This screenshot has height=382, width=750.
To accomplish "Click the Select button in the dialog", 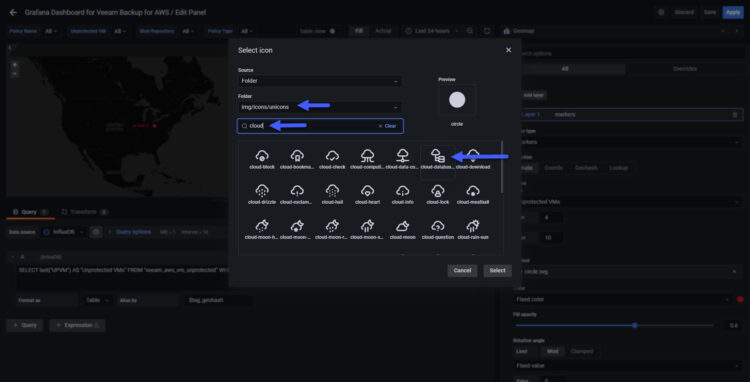I will click(497, 271).
